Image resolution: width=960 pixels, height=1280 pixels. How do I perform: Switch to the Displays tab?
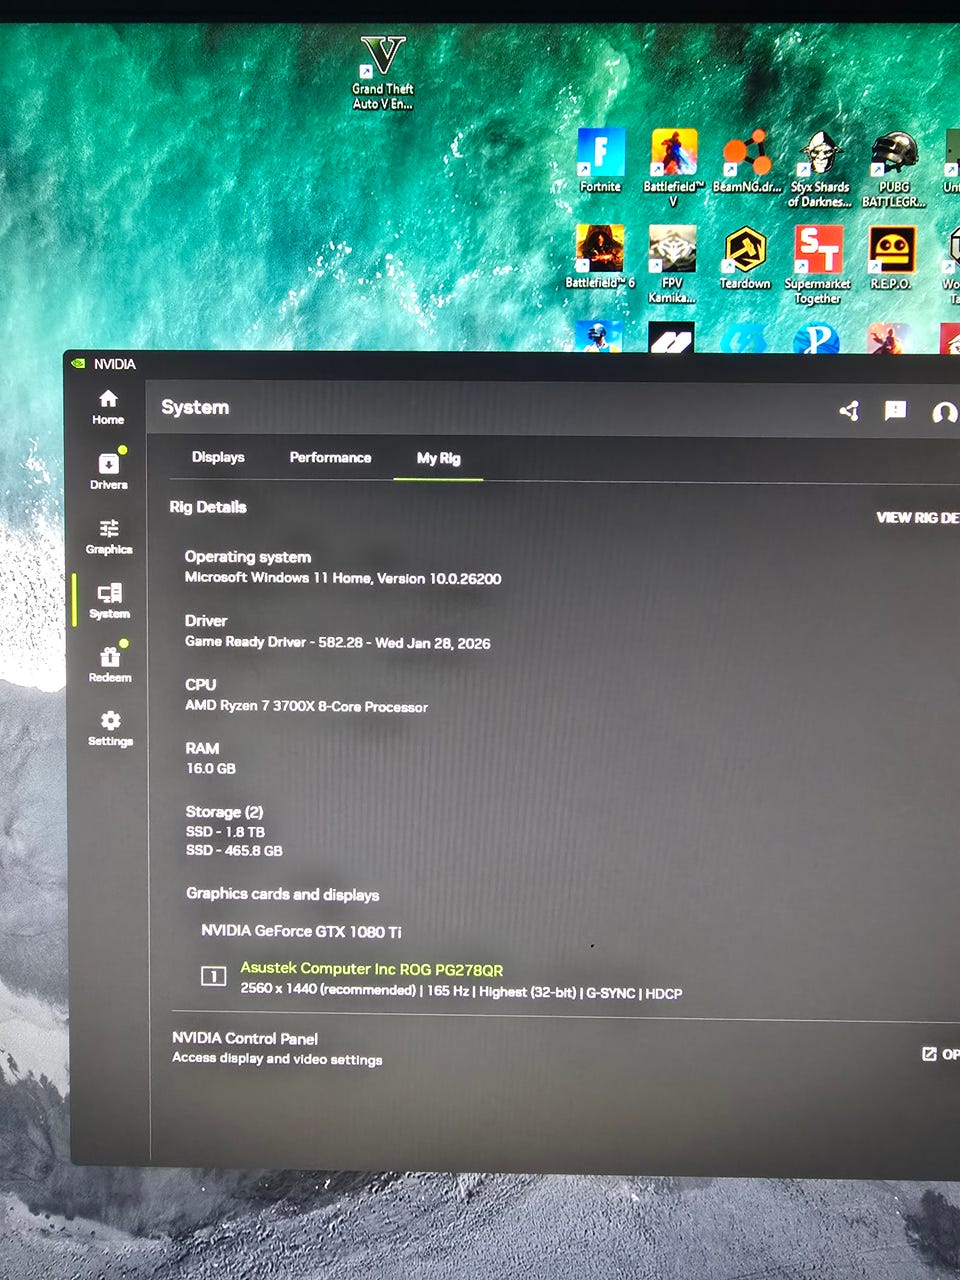point(218,457)
